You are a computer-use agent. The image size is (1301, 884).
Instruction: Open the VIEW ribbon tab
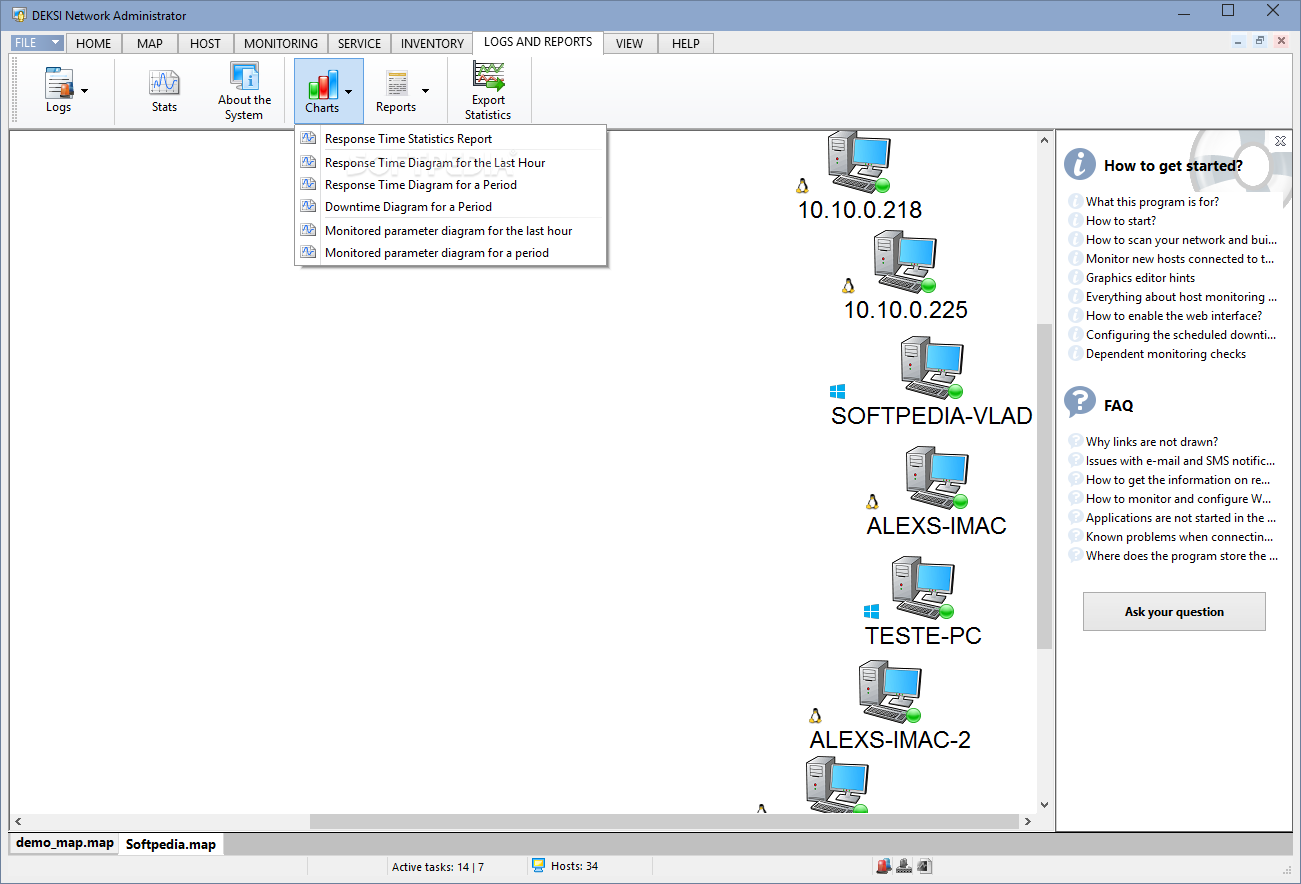pos(630,43)
